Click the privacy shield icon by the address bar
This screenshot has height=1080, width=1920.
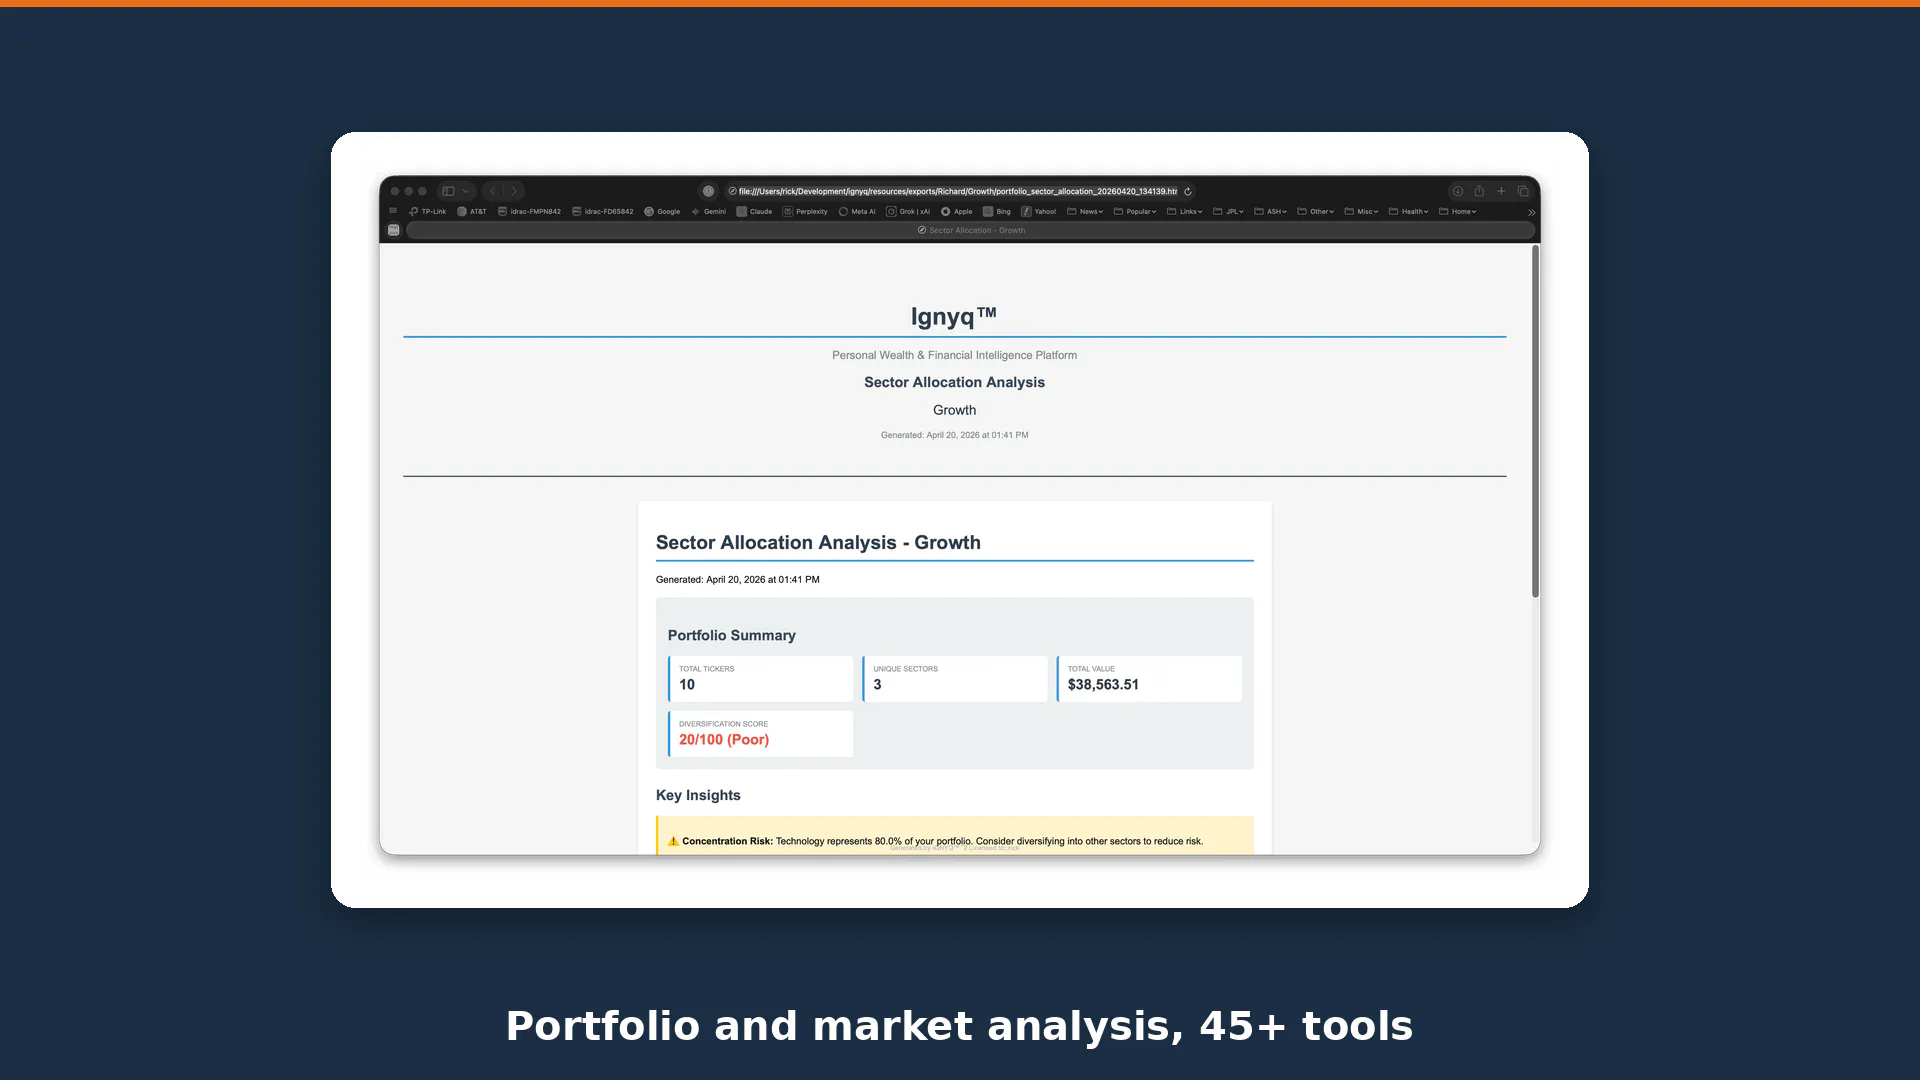[x=708, y=191]
